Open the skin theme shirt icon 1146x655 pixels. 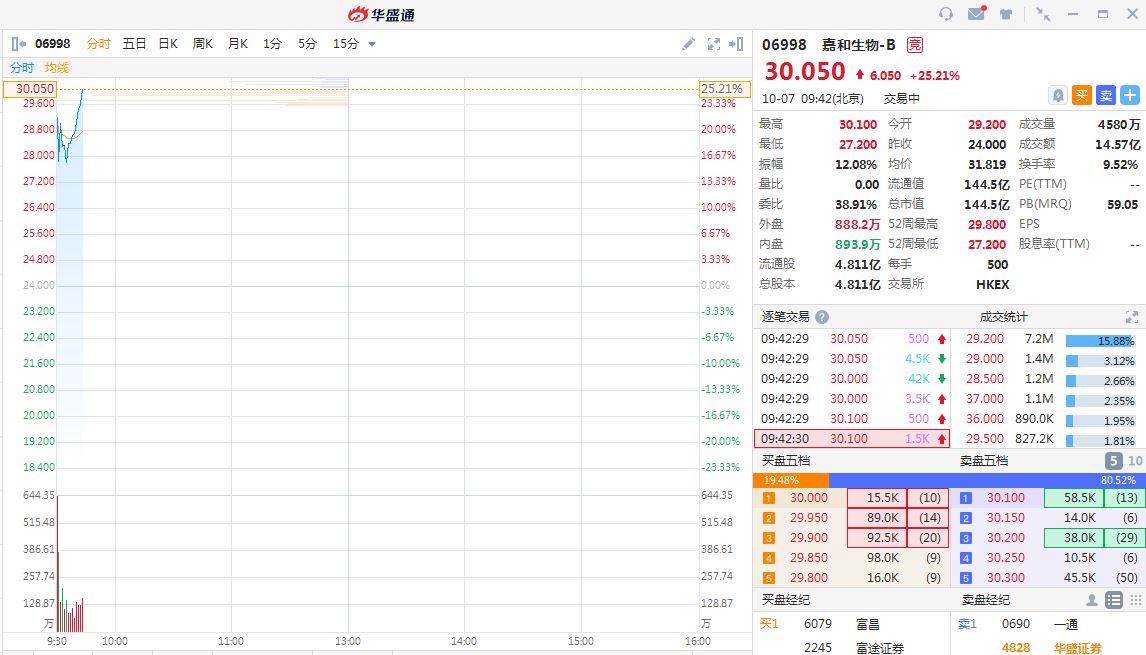pos(1005,14)
